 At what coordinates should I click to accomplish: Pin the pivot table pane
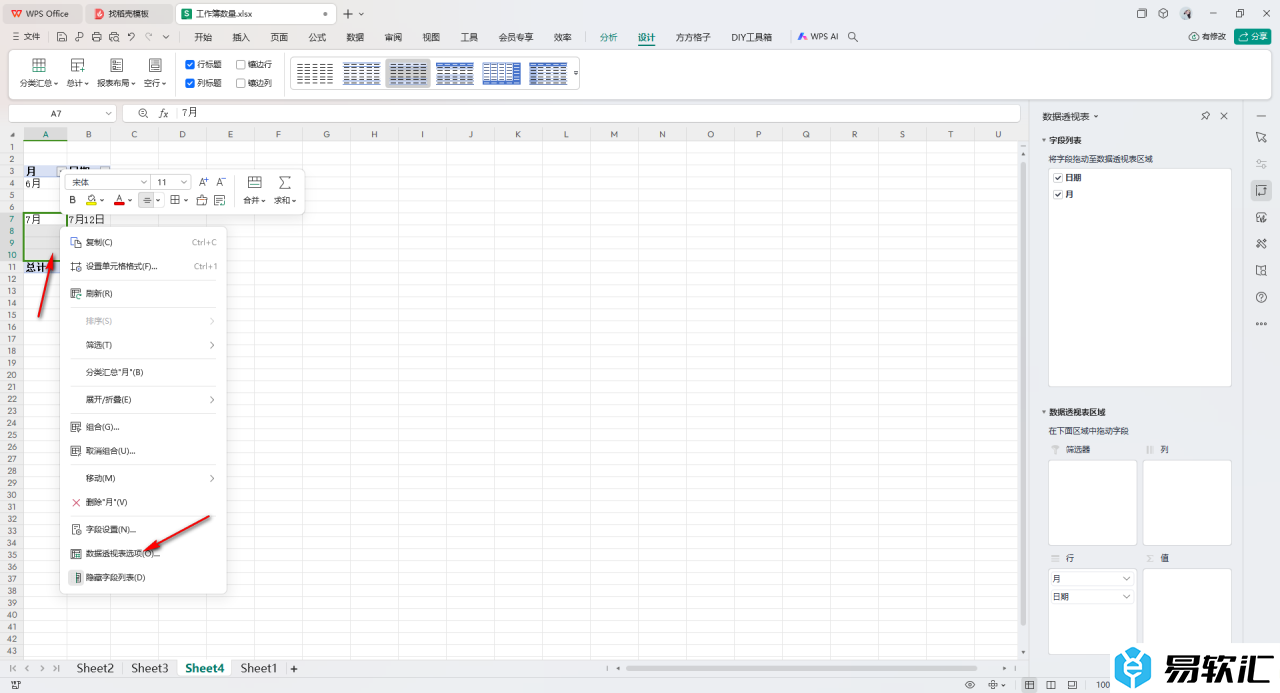pyautogui.click(x=1206, y=117)
